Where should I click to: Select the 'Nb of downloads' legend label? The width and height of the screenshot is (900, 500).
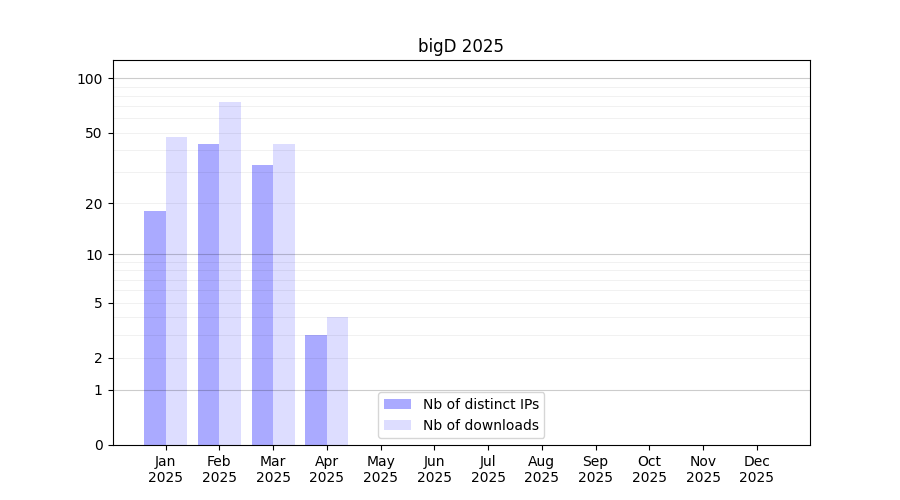point(481,425)
